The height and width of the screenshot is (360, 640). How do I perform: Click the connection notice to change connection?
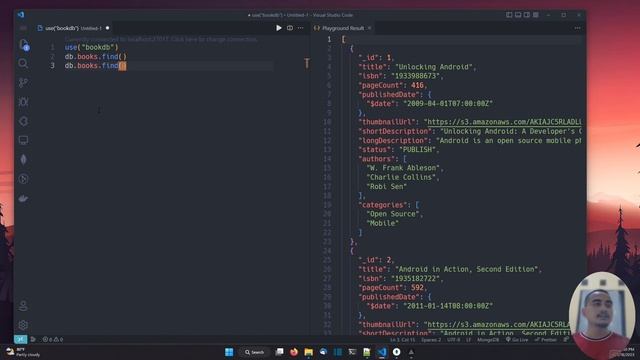[161, 40]
